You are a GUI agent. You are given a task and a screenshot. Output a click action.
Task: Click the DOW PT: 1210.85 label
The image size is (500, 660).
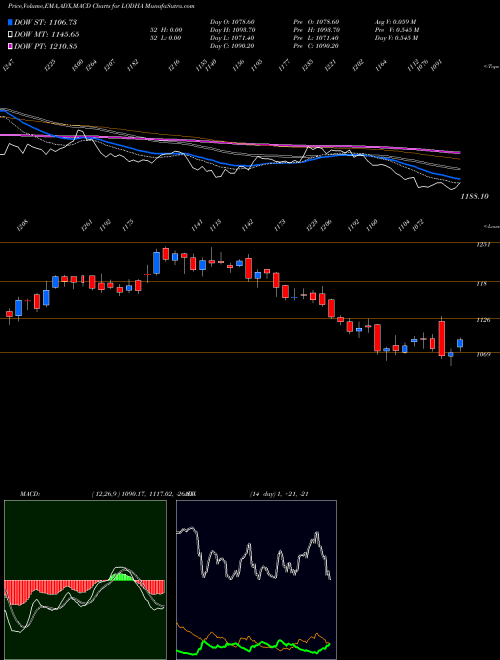45,46
